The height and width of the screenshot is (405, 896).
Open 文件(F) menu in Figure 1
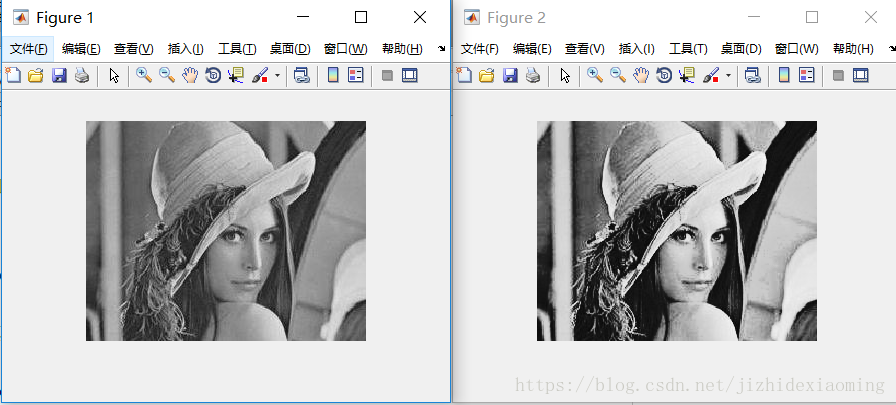click(29, 49)
